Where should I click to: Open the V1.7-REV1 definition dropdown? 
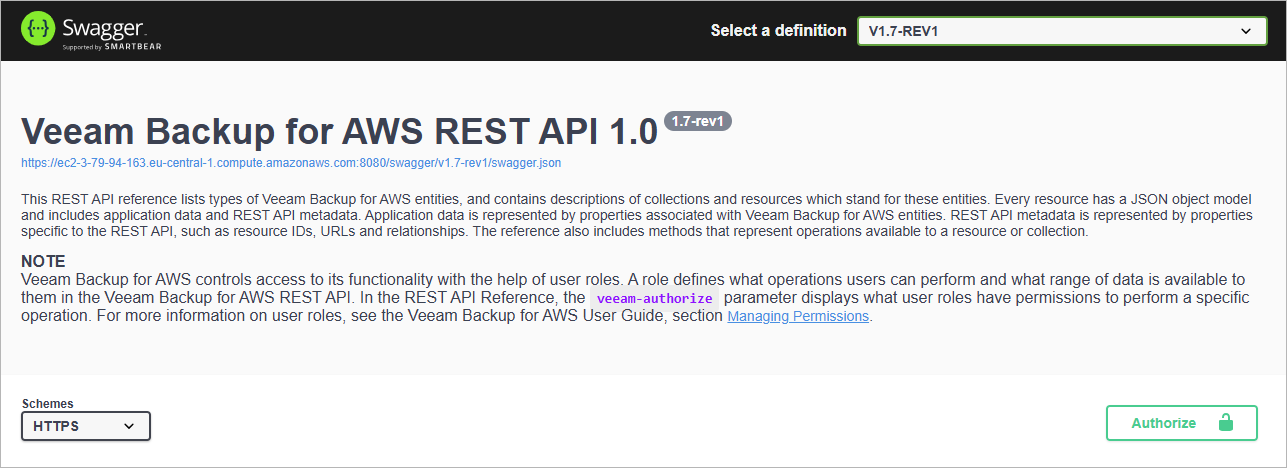(x=1062, y=31)
